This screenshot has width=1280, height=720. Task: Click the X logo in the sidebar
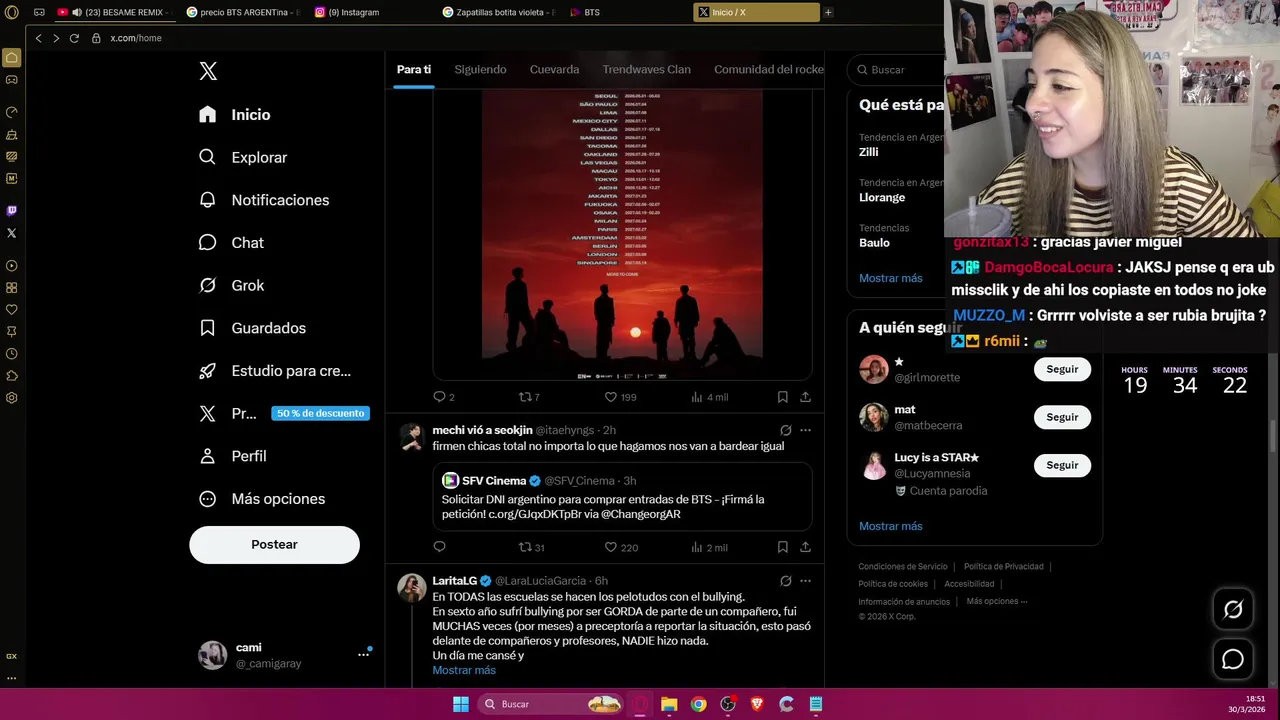[x=208, y=71]
